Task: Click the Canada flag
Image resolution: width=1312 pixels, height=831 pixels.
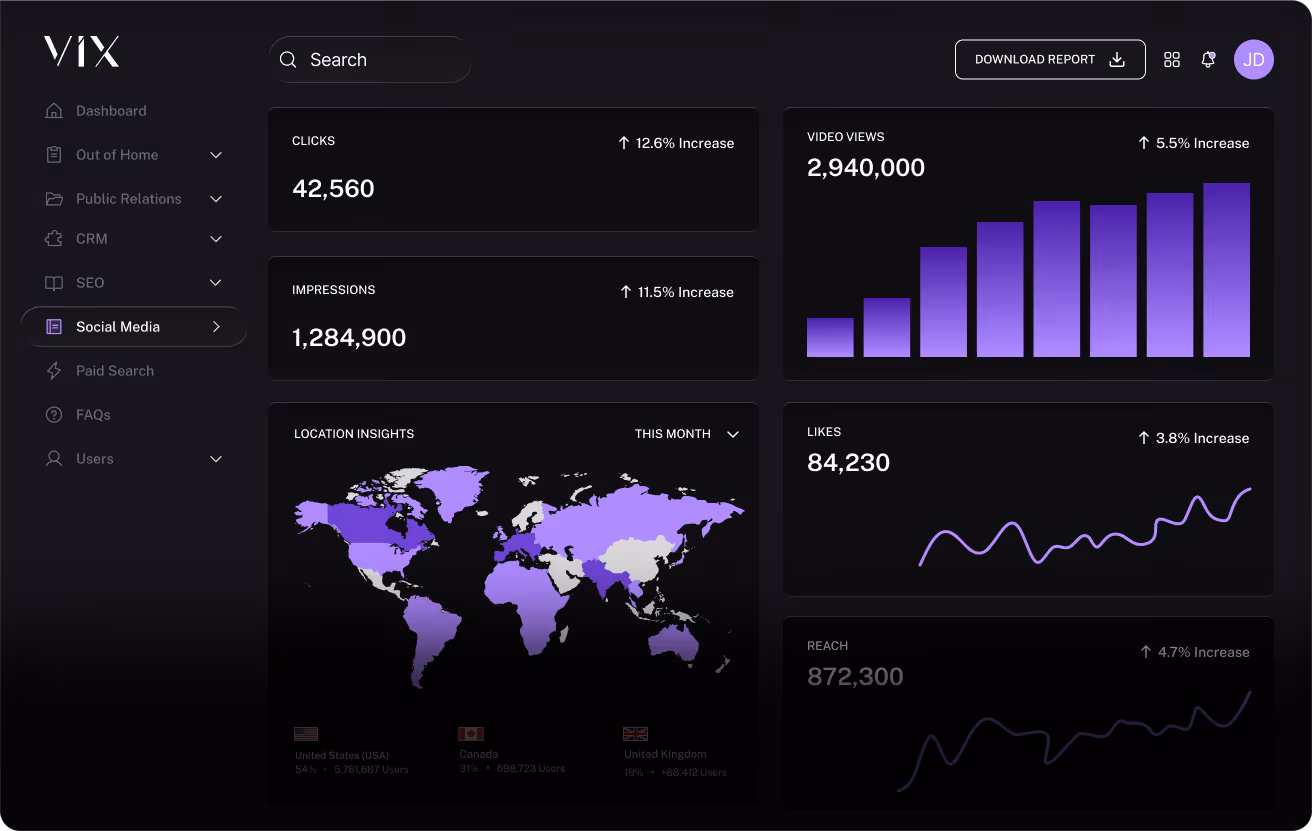Action: (471, 733)
